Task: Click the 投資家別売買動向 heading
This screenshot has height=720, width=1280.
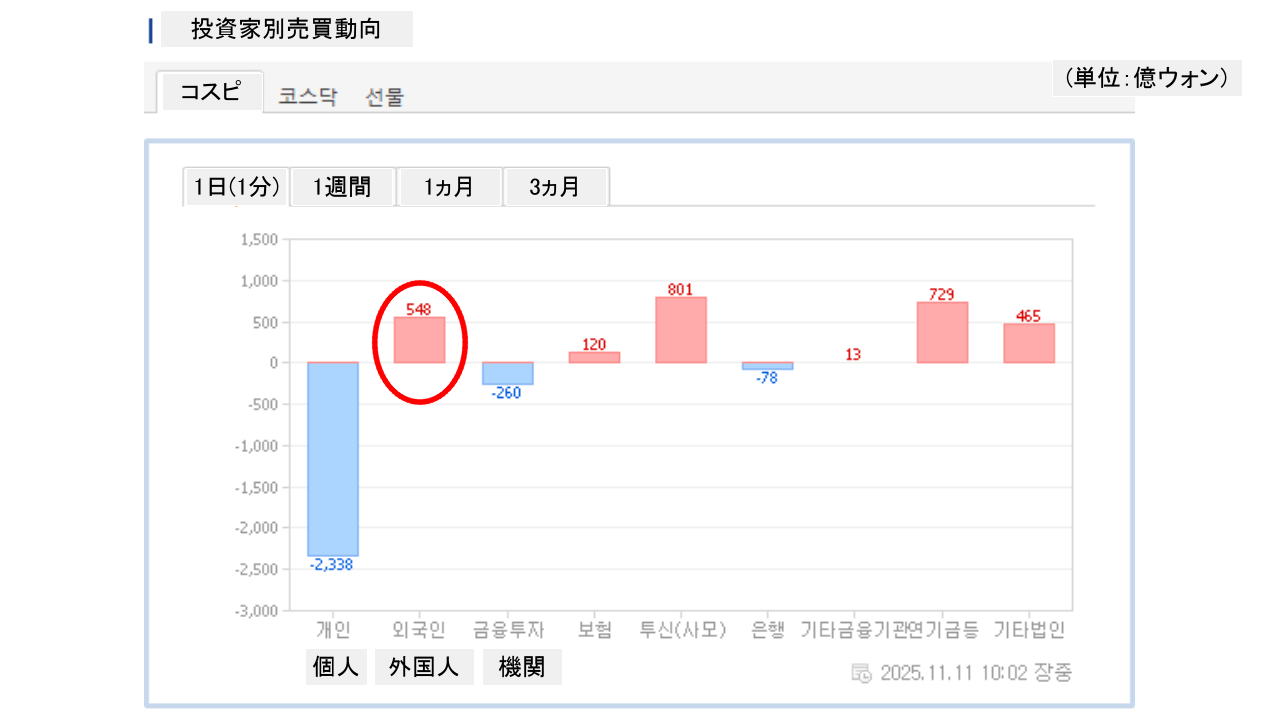Action: tap(286, 29)
